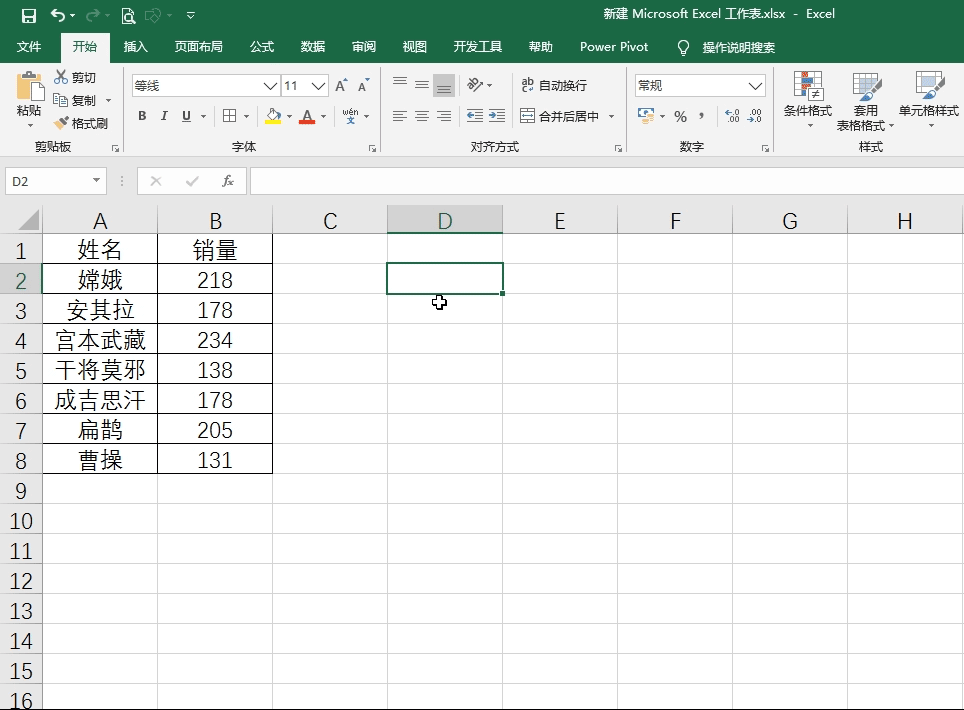This screenshot has width=964, height=710.
Task: Click the text Orientation icon
Action: (x=475, y=85)
